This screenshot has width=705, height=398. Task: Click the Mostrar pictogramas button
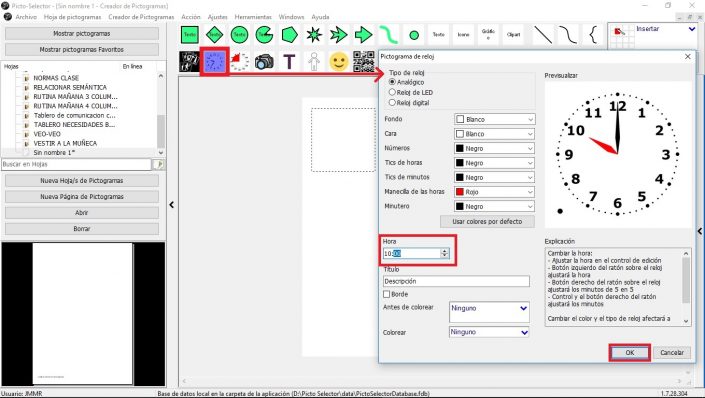tap(82, 33)
